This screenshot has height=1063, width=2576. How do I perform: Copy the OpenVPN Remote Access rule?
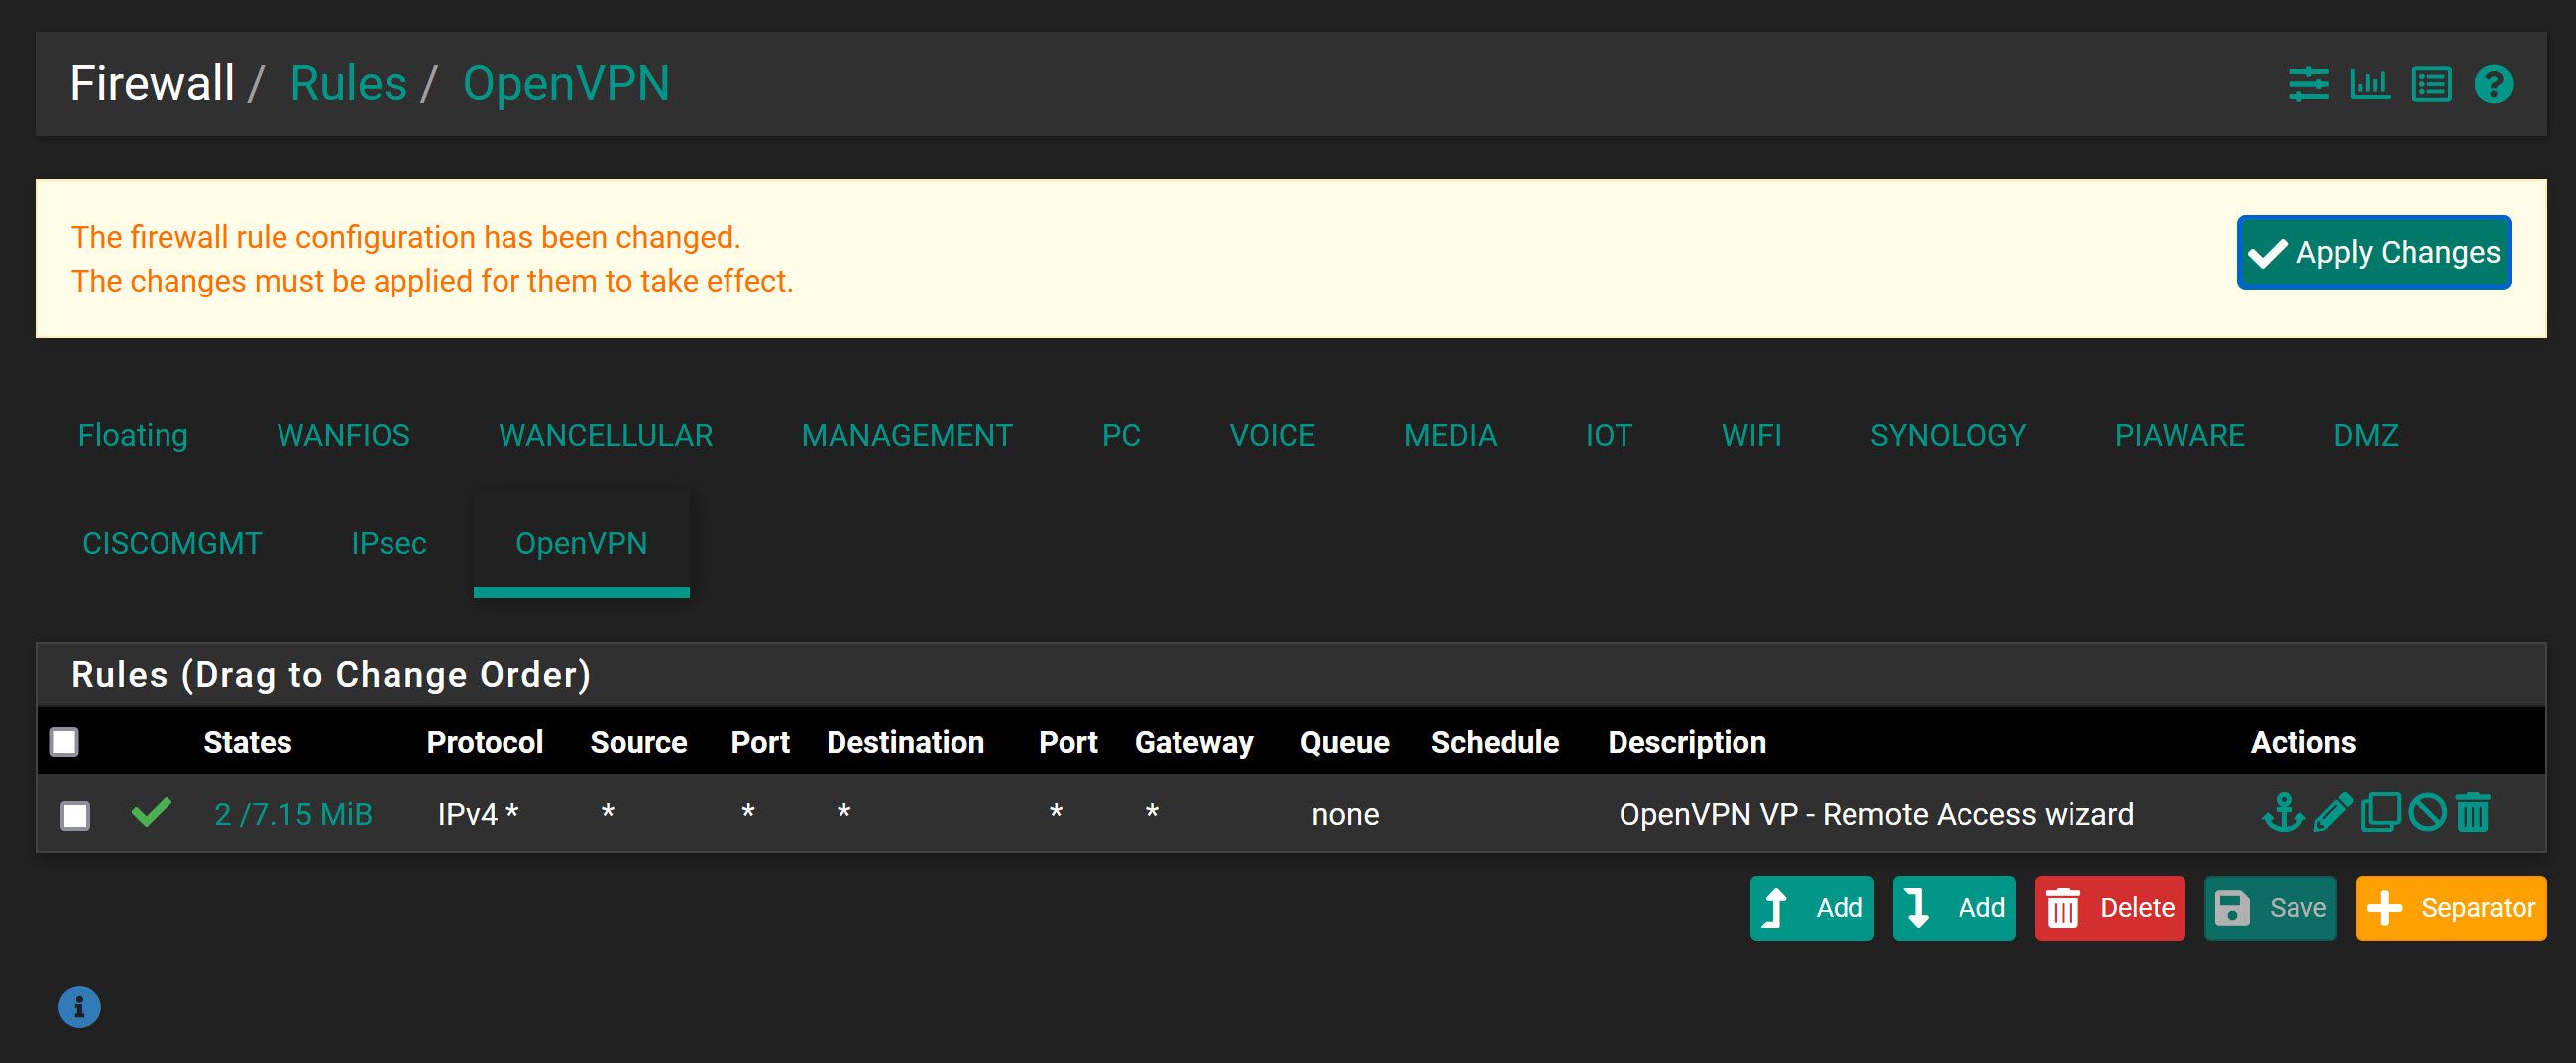(2380, 813)
